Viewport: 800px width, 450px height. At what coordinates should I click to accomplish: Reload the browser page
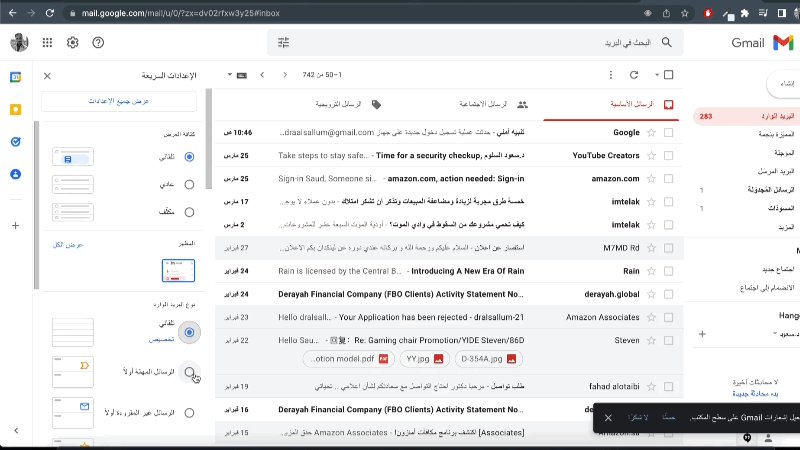coord(49,13)
